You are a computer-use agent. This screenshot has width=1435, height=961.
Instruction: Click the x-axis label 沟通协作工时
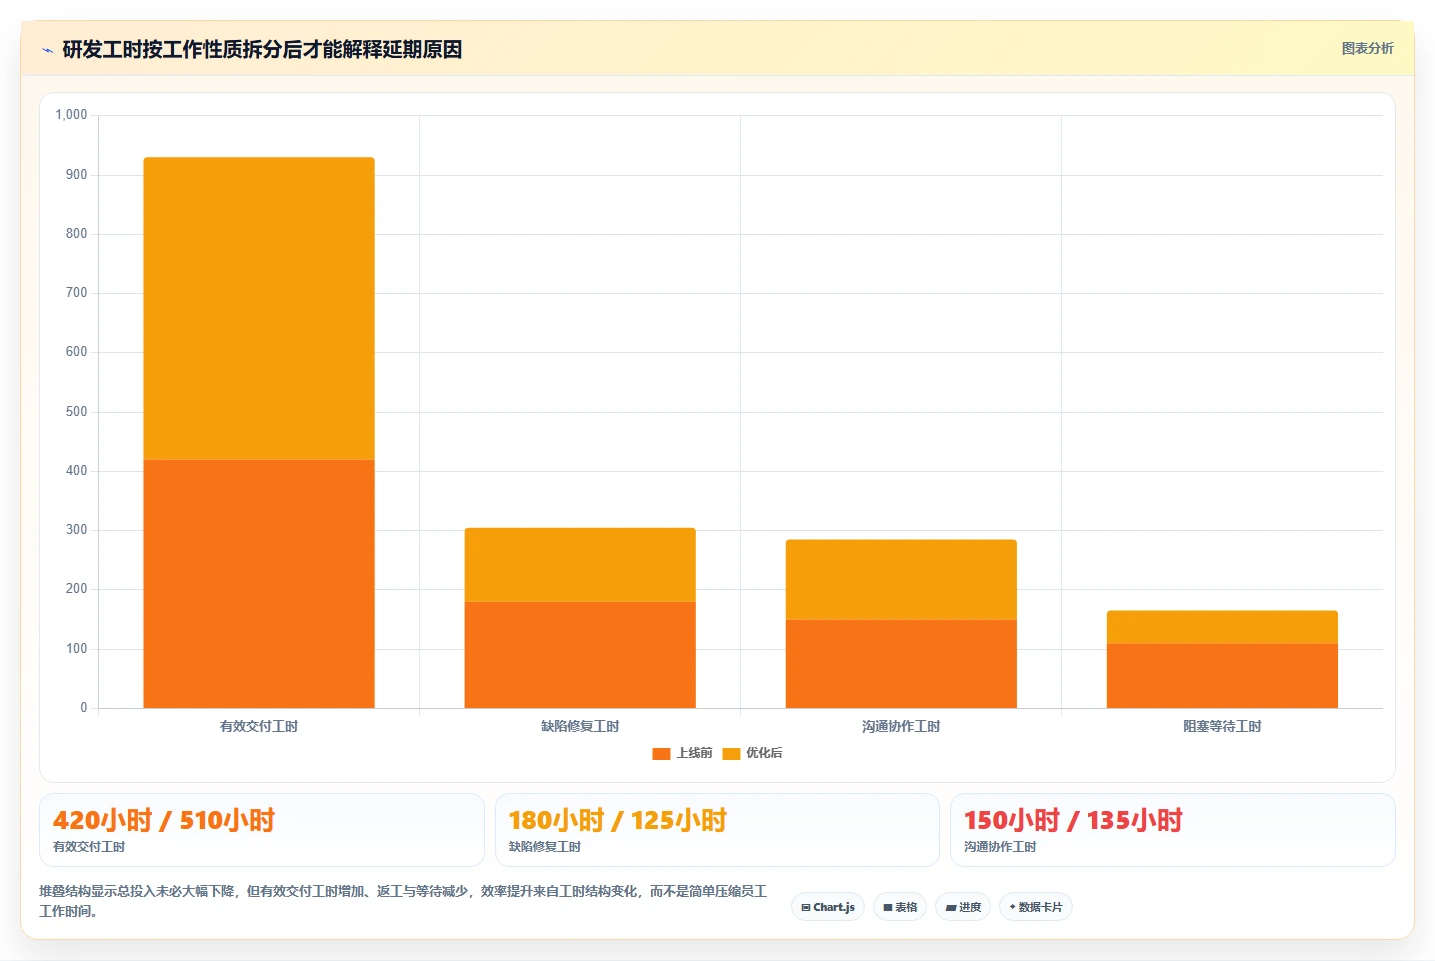click(901, 727)
